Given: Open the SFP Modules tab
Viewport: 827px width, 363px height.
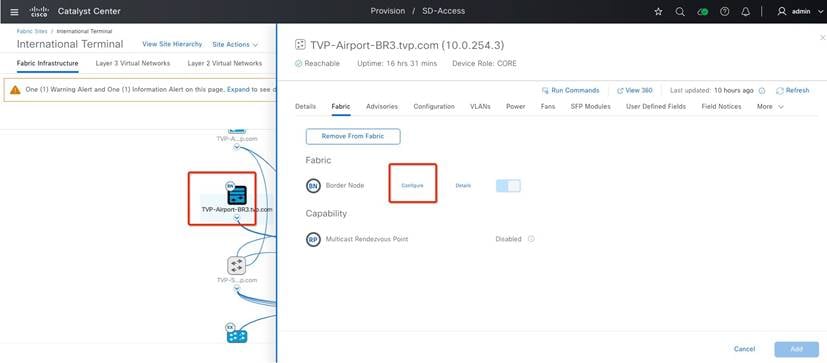Looking at the screenshot, I should tap(591, 107).
